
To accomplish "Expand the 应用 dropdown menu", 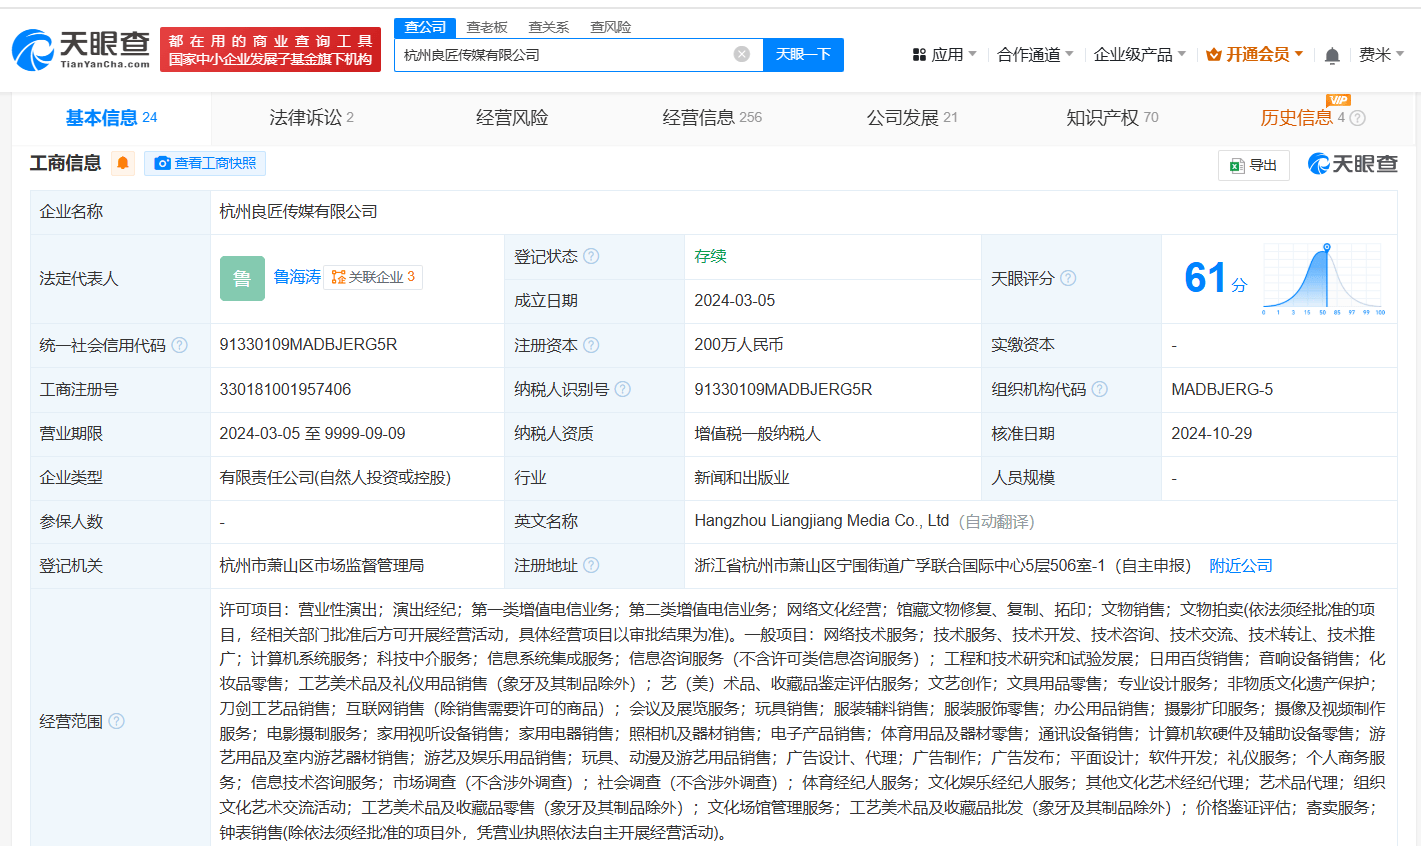I will coord(944,54).
